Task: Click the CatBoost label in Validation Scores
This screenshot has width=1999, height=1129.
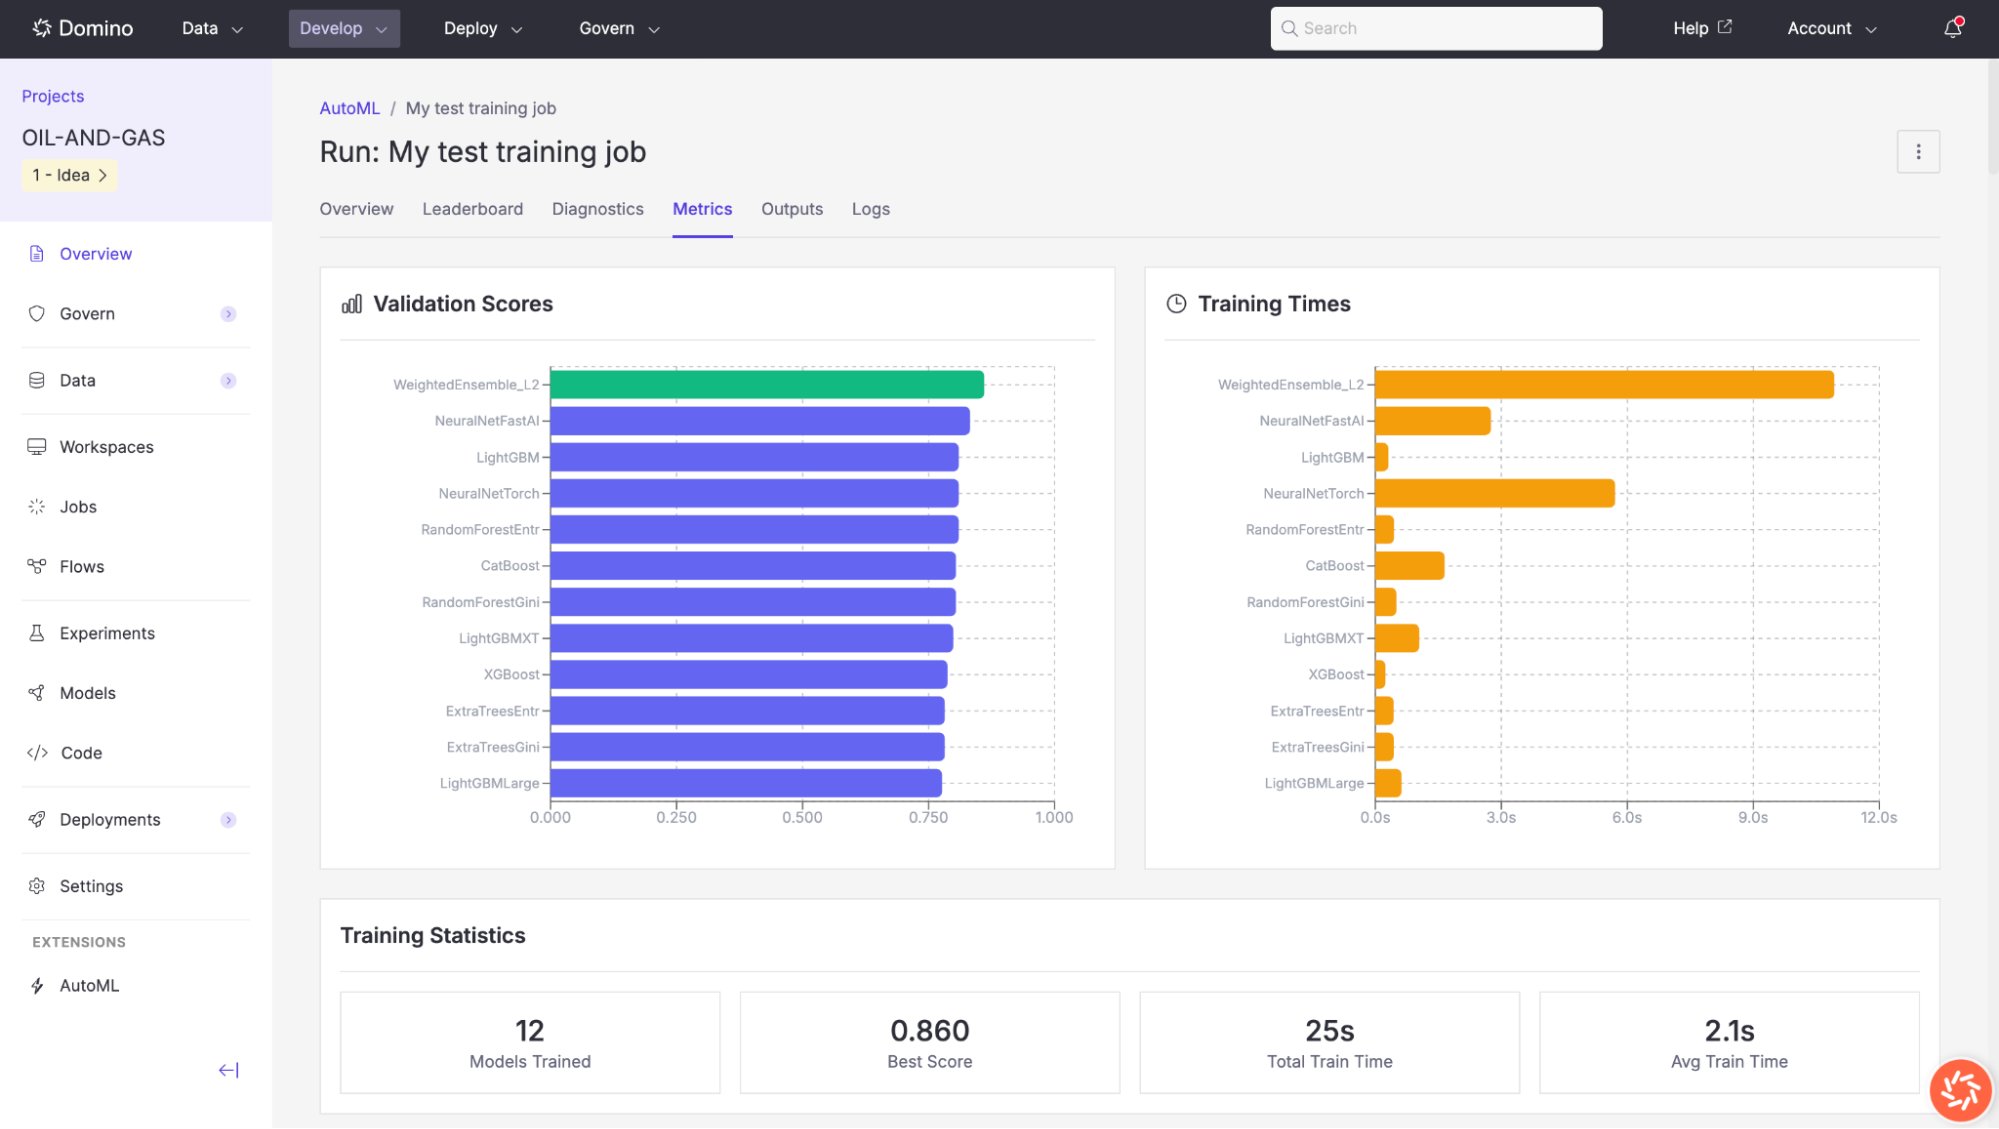Action: point(510,566)
